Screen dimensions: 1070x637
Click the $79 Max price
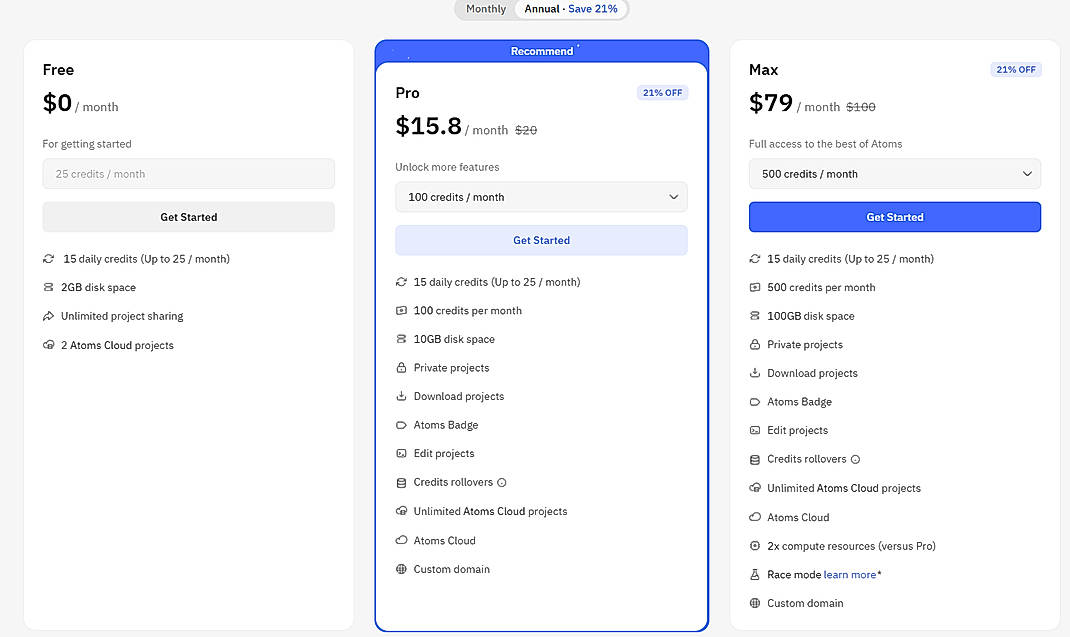770,102
